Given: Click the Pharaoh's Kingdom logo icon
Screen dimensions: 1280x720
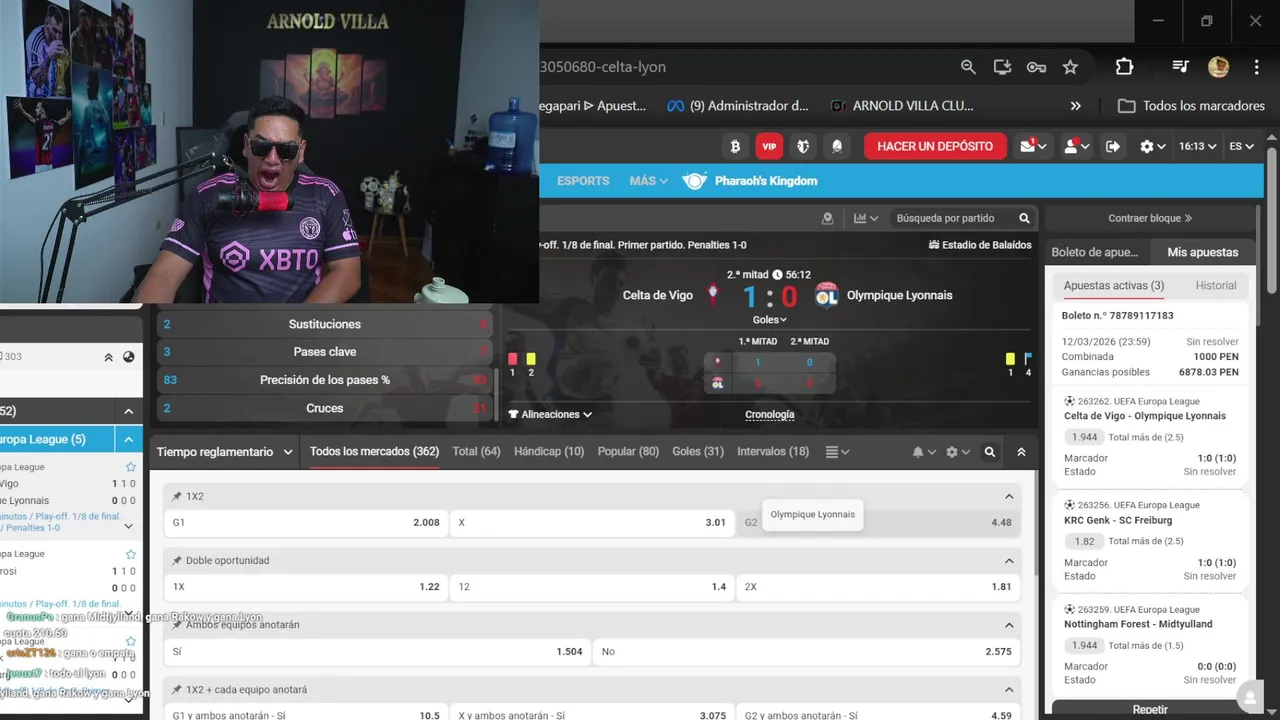Looking at the screenshot, I should (x=694, y=181).
